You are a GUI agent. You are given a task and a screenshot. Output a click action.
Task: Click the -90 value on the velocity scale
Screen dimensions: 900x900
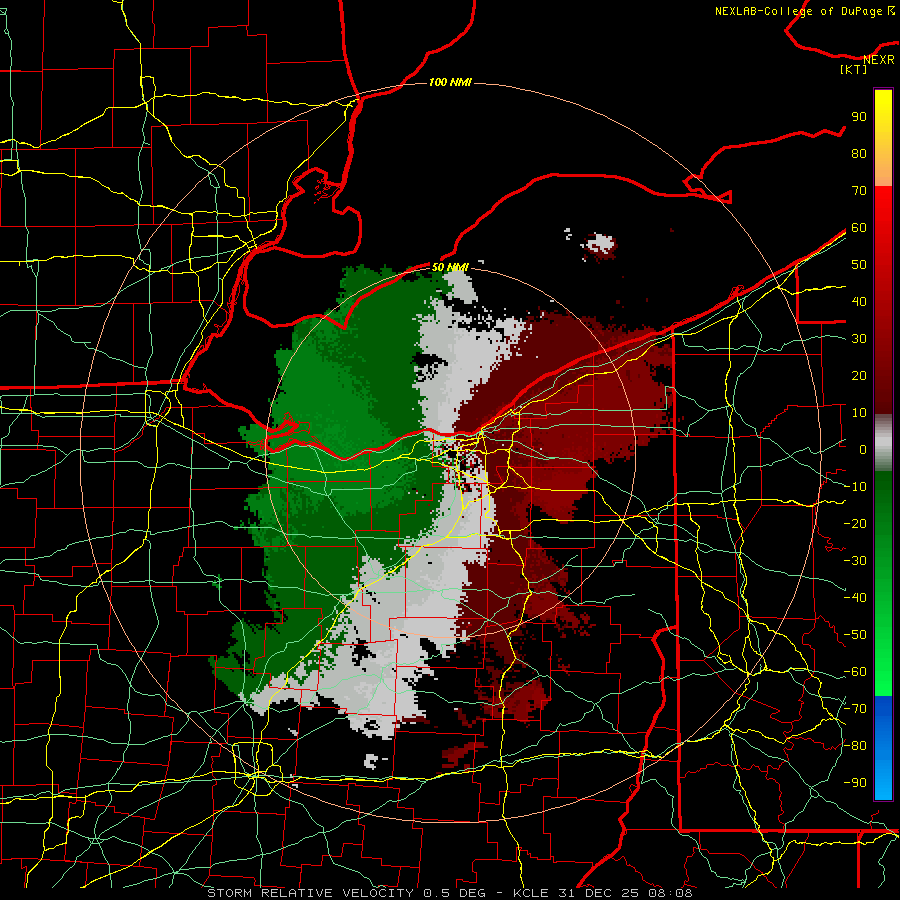coord(855,783)
